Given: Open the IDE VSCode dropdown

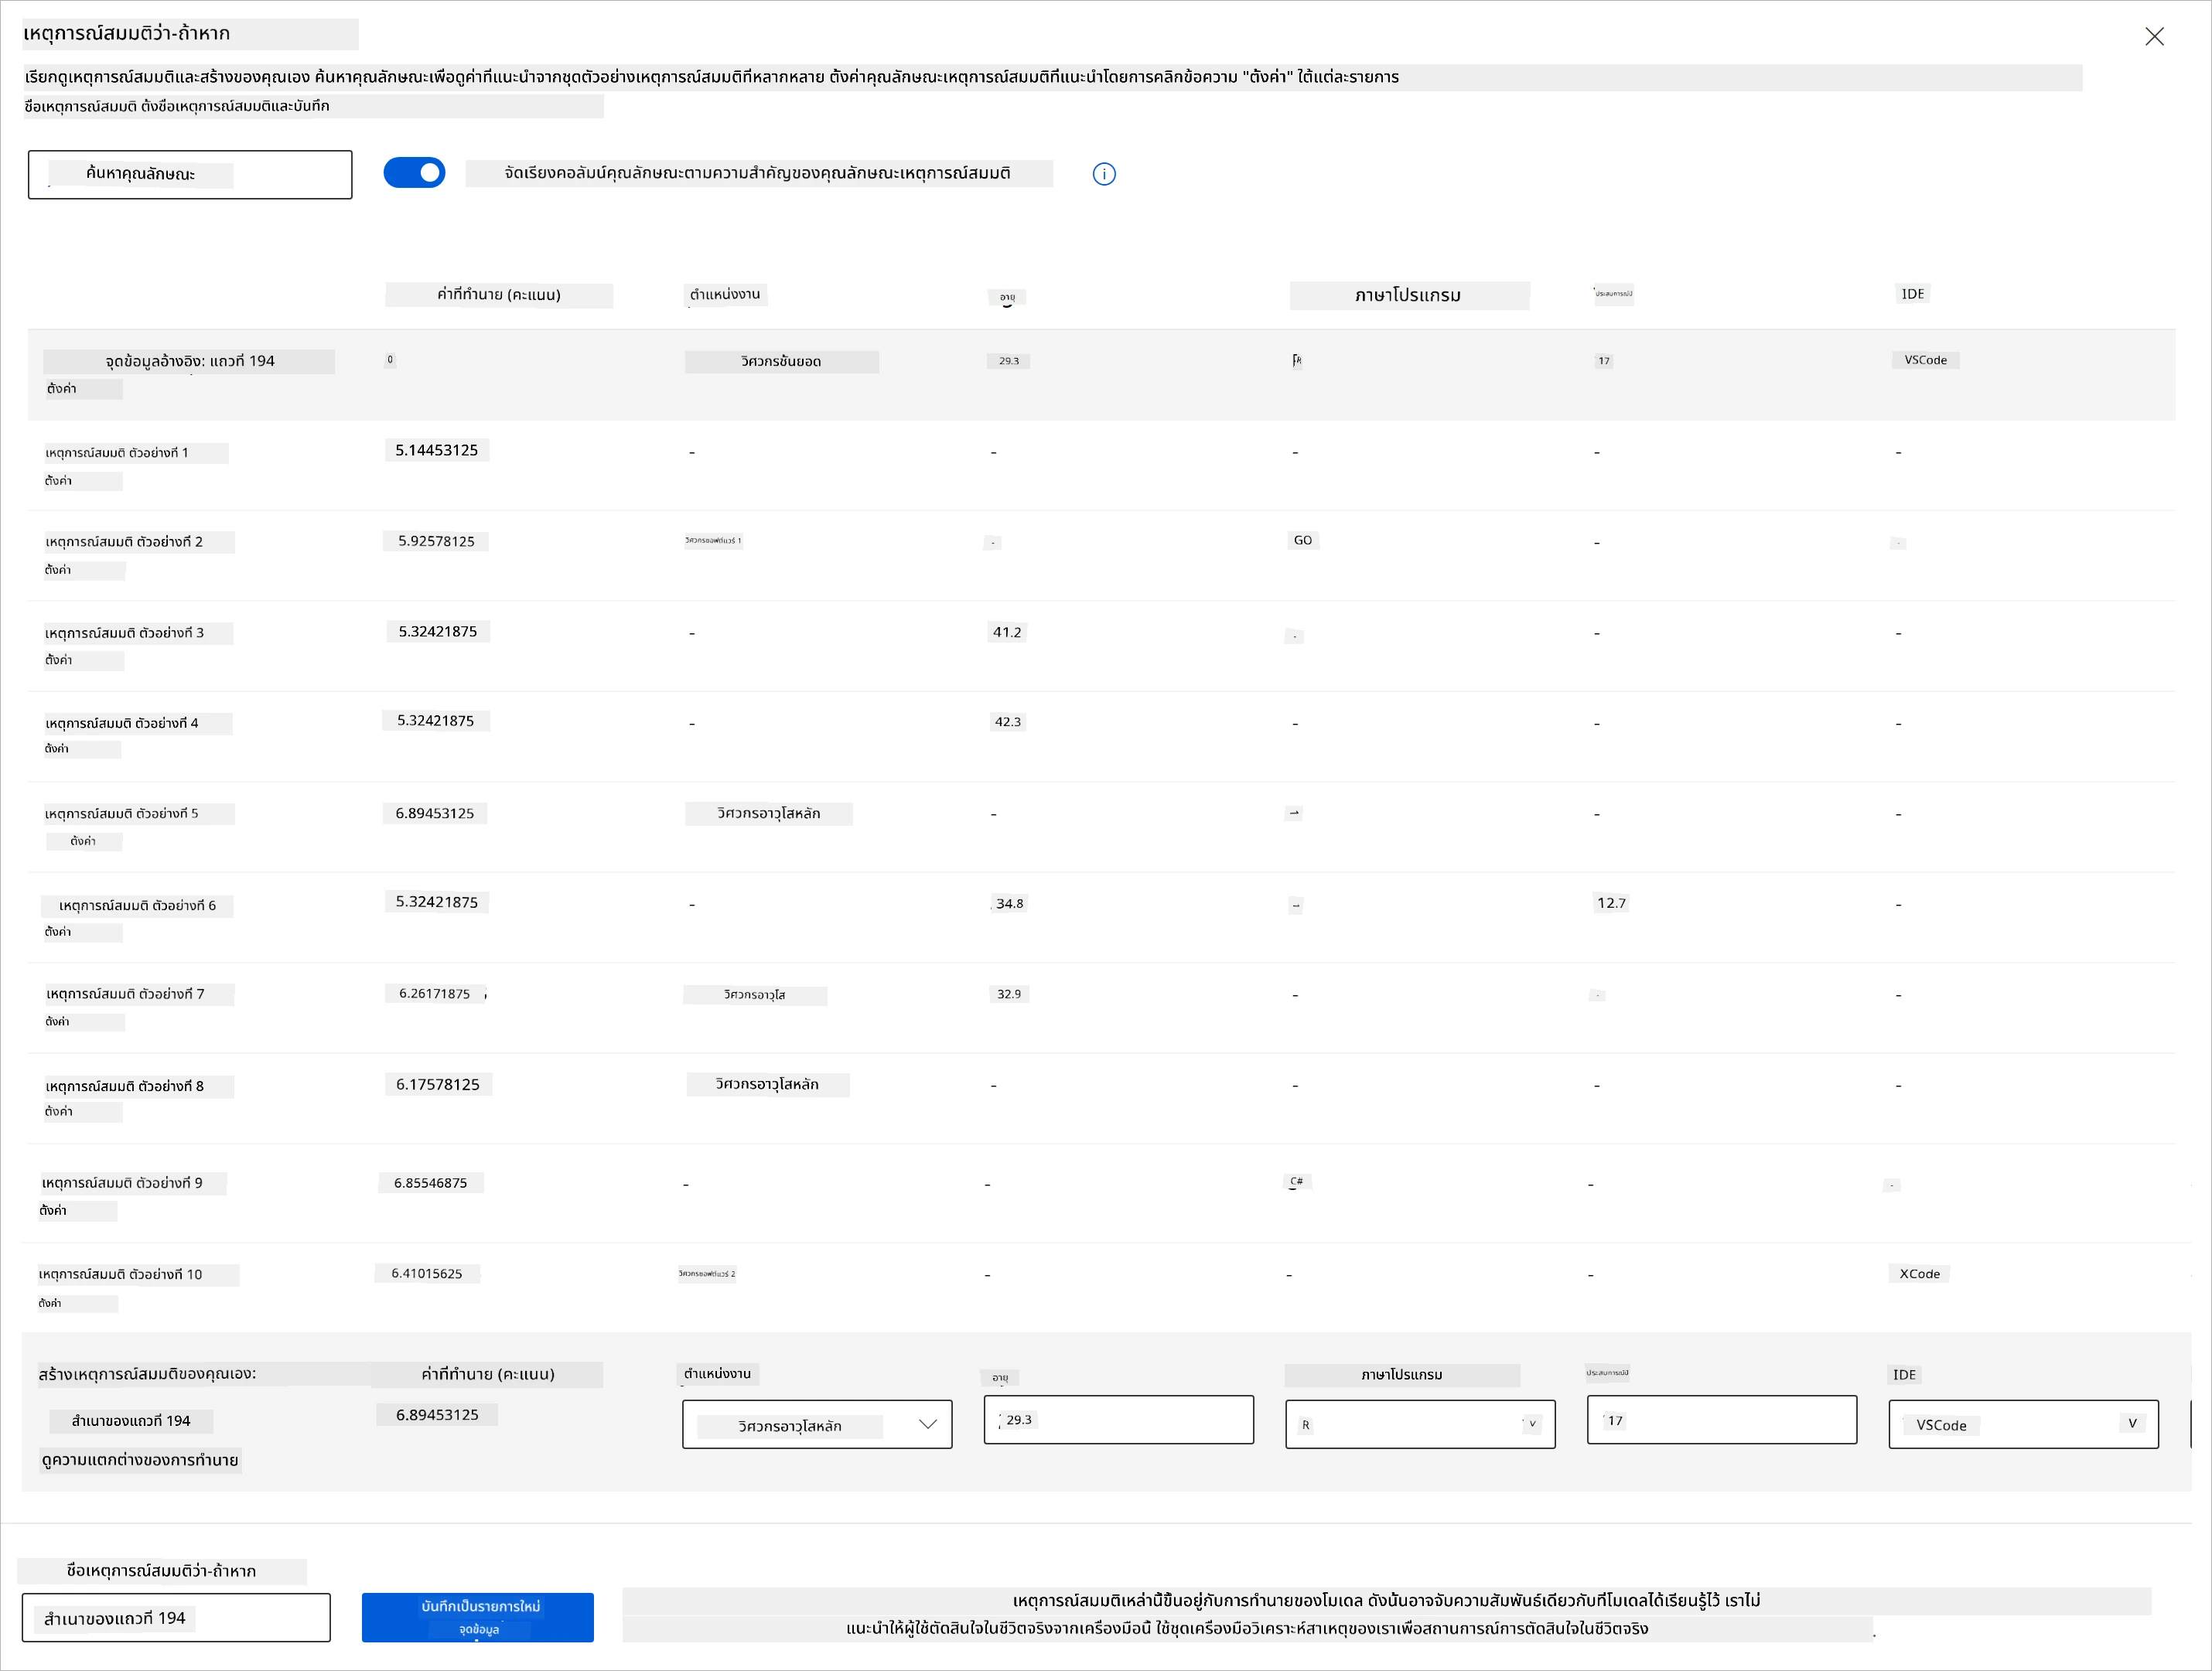Looking at the screenshot, I should [x=2023, y=1425].
